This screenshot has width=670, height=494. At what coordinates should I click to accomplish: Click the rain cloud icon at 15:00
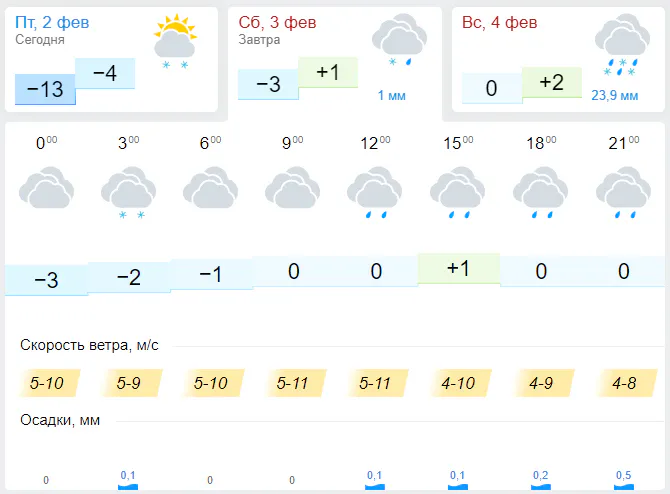point(457,191)
